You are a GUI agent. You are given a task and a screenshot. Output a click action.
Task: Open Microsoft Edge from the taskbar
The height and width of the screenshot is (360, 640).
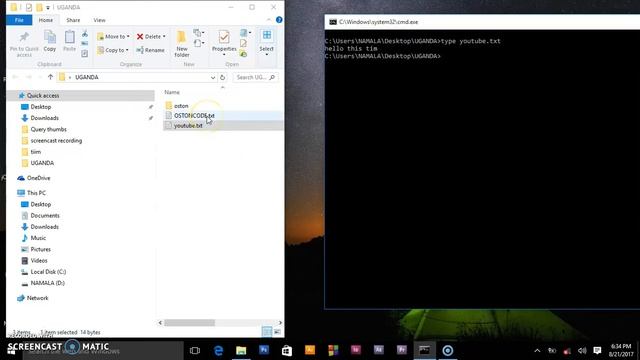[x=218, y=350]
